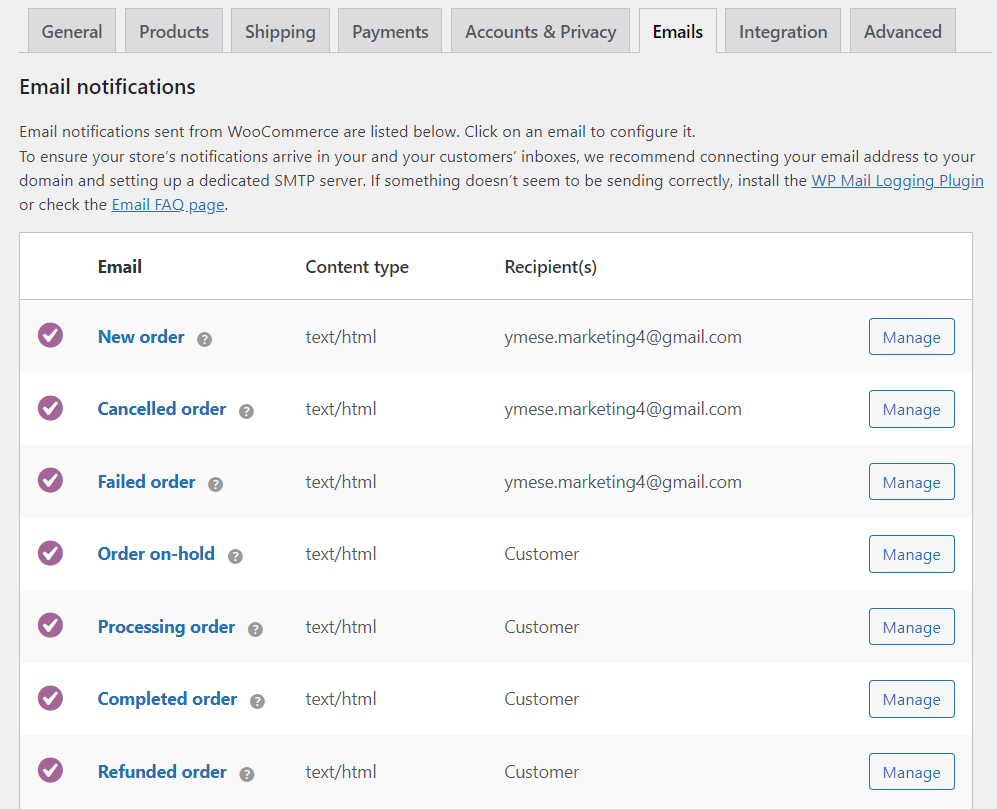Click Manage for Refunded order
Viewport: 997px width, 809px height.
coord(912,771)
